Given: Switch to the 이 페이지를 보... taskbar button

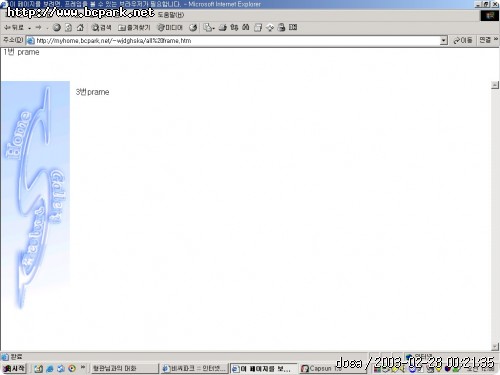Looking at the screenshot, I should [x=263, y=369].
